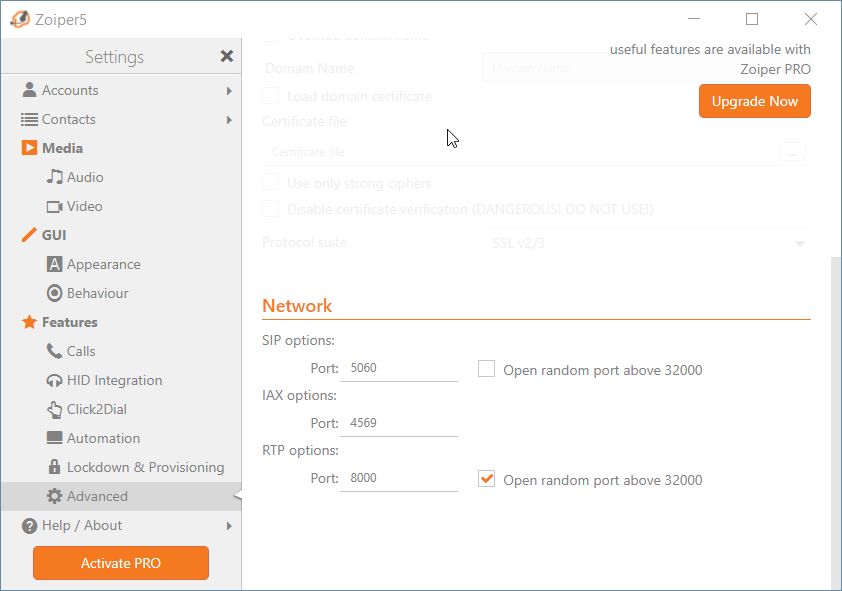Click the Features star icon
The image size is (842, 591).
point(29,322)
